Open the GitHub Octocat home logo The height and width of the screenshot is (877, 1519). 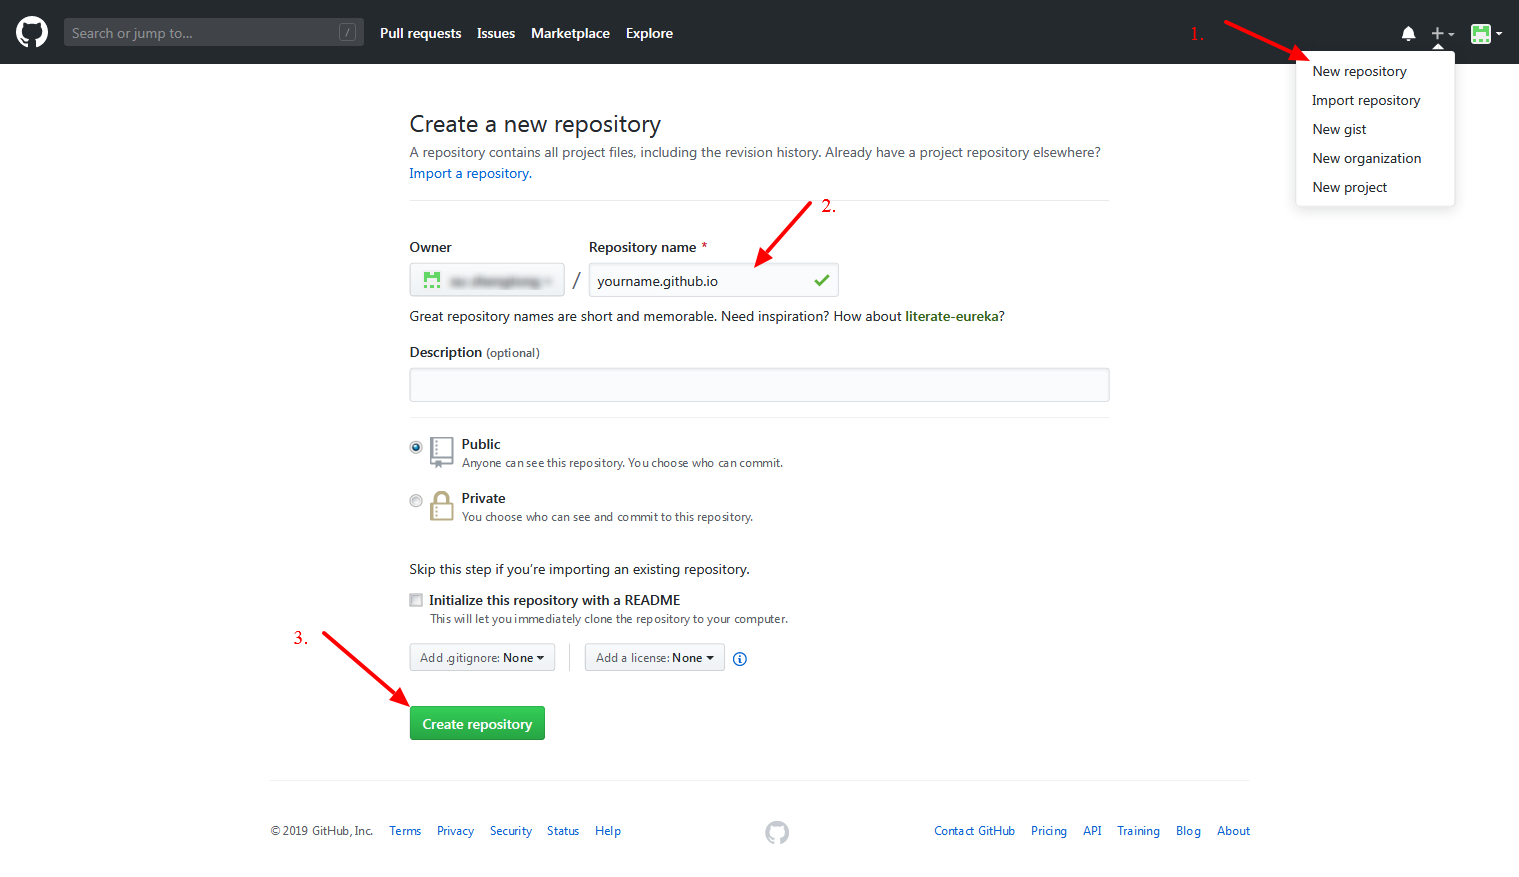[x=32, y=32]
